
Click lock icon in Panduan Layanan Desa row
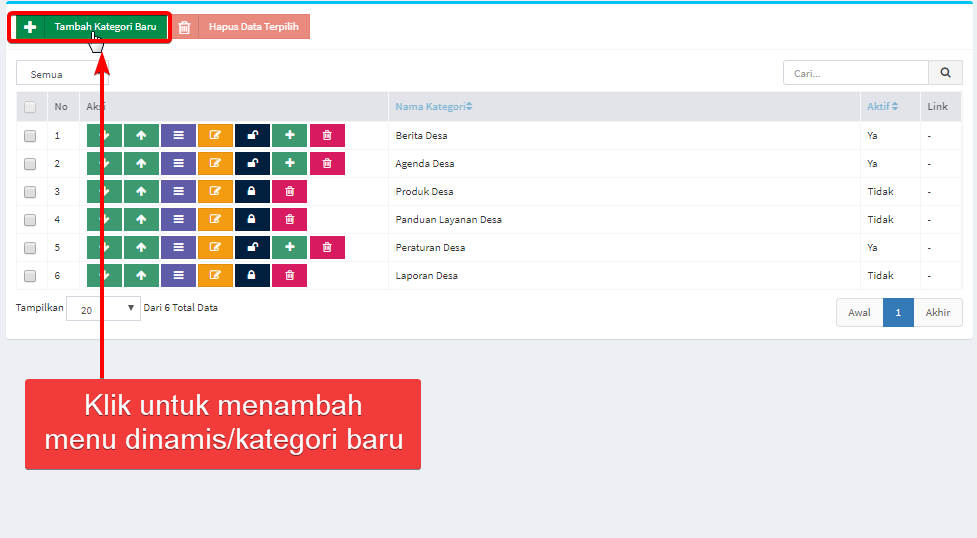click(252, 219)
